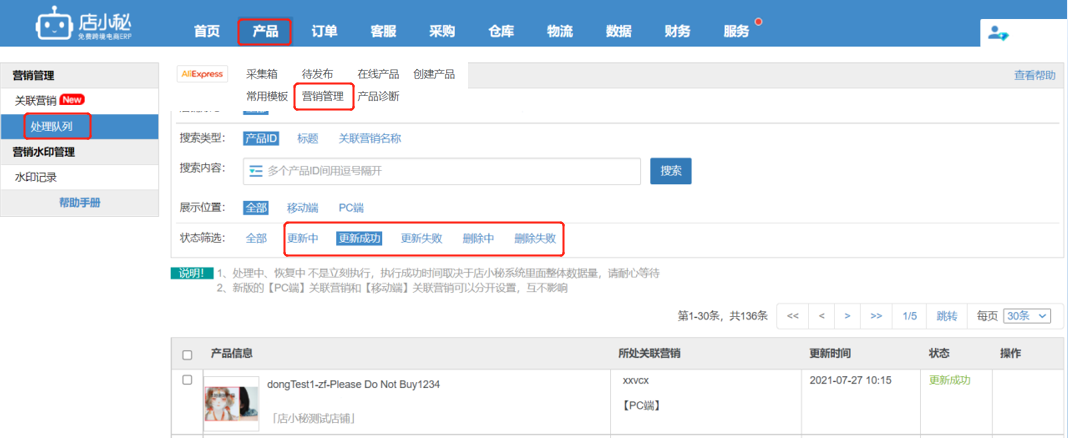Open 帮助手册 link in sidebar
Screen dimensions: 1068x438
[80, 202]
